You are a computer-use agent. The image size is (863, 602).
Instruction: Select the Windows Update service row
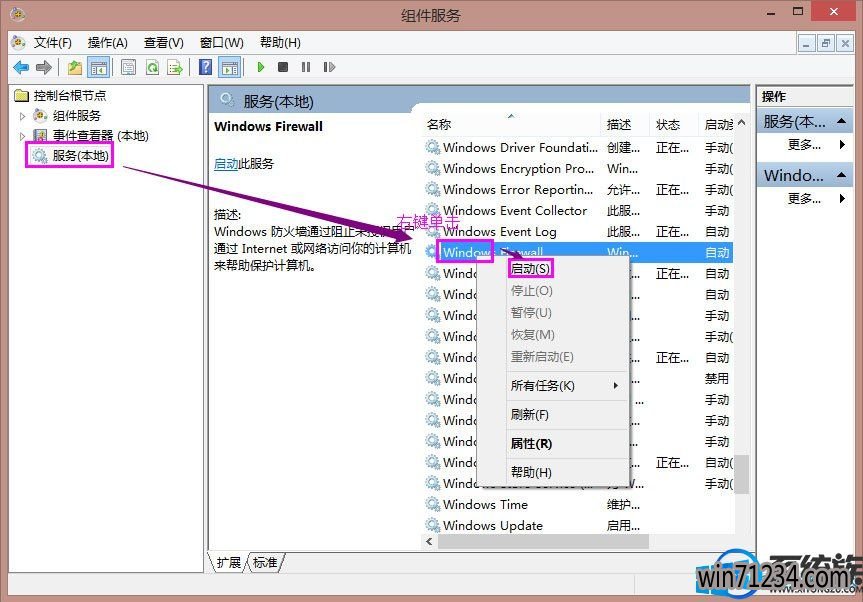coord(578,525)
